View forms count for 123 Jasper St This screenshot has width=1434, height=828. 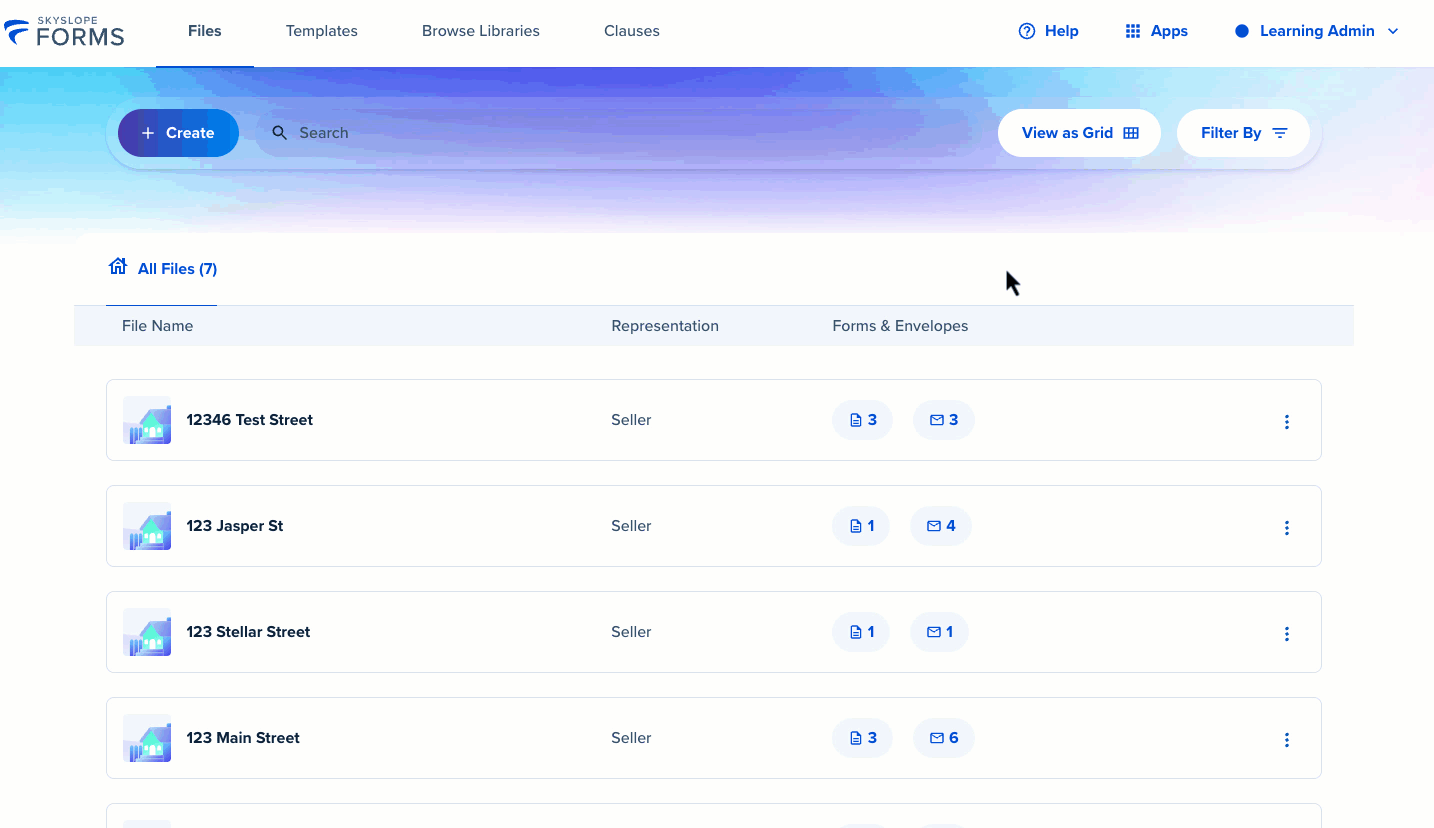pos(861,526)
